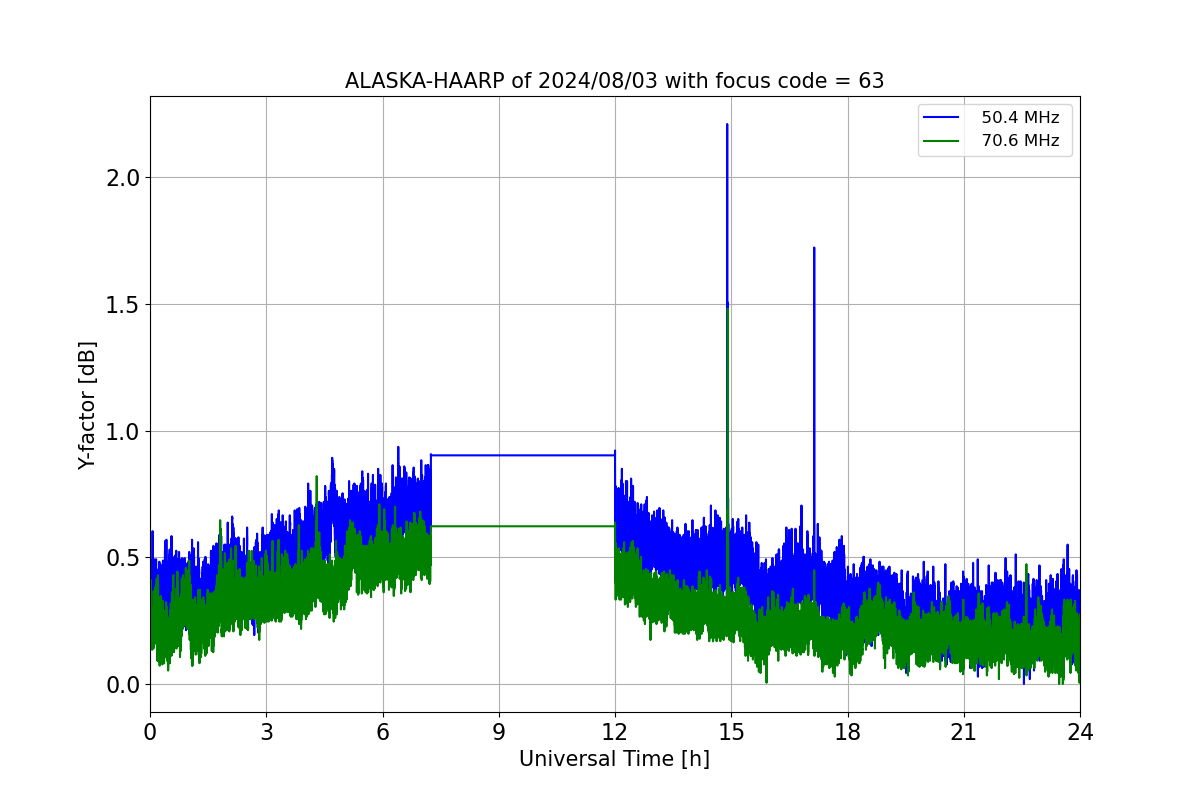Click the y-axis tick label 1.5
Screen dimensions: 1200x800
[123, 304]
